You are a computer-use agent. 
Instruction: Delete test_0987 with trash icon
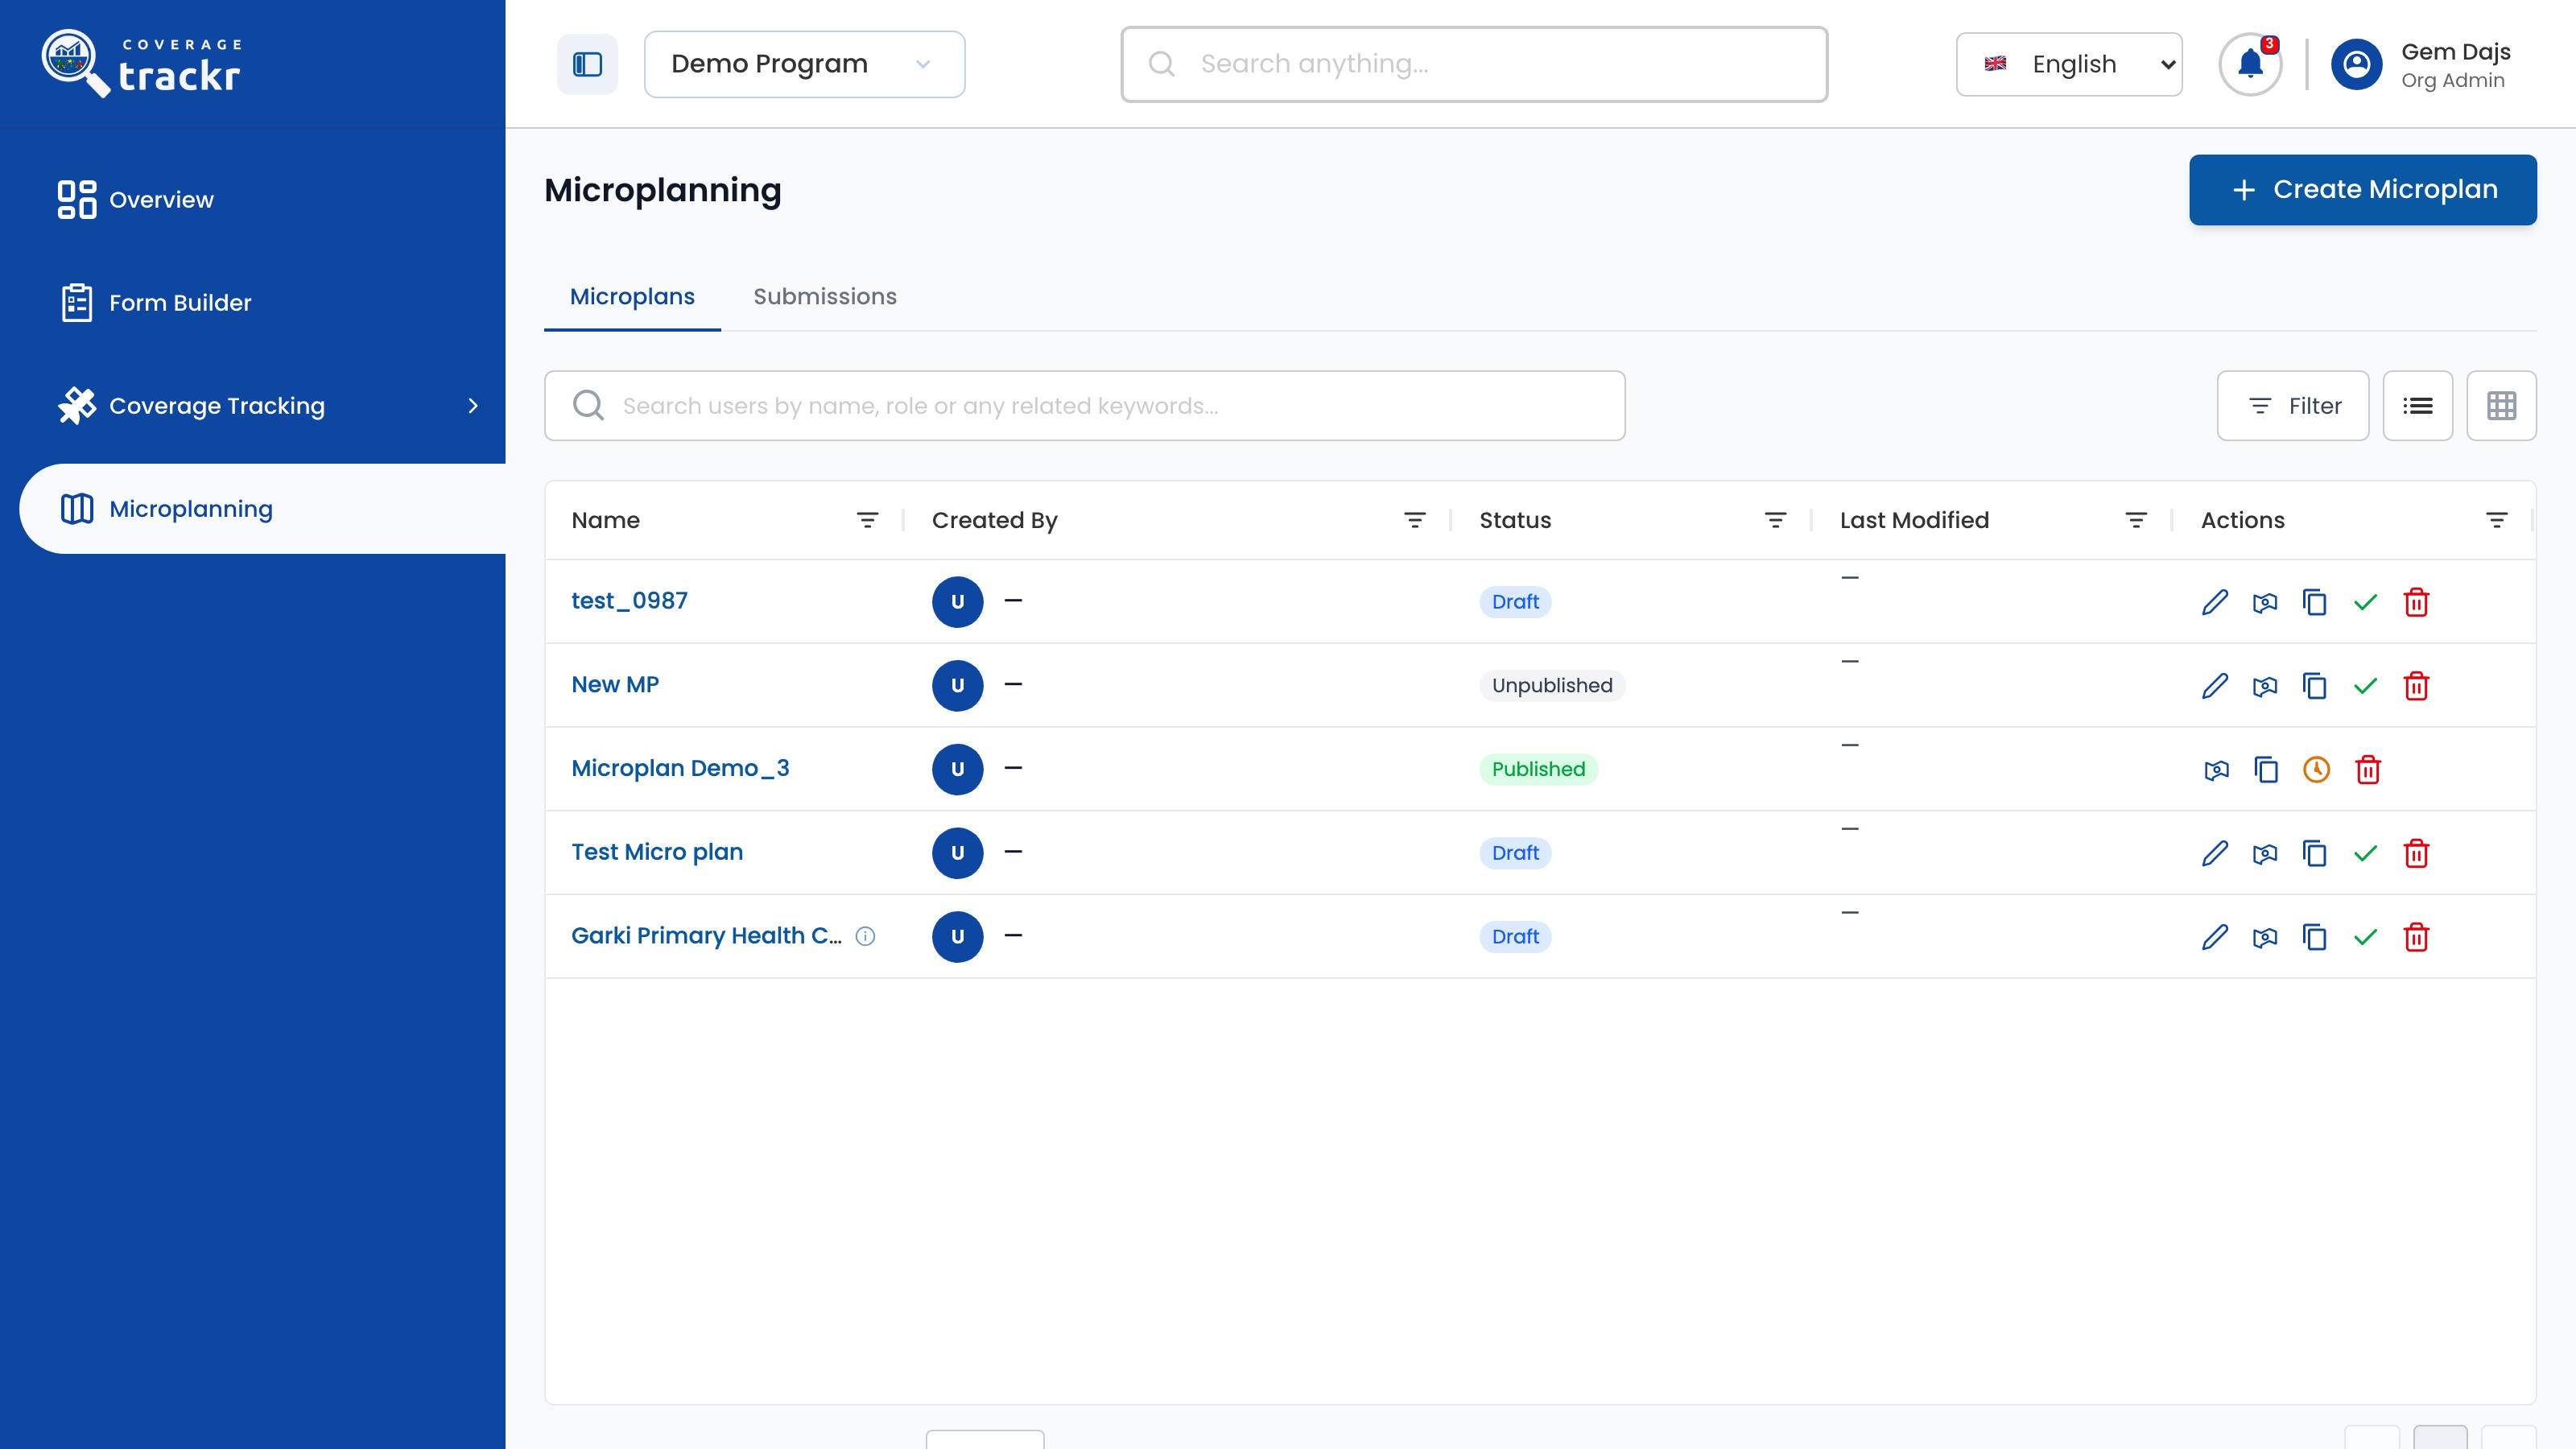(2416, 602)
